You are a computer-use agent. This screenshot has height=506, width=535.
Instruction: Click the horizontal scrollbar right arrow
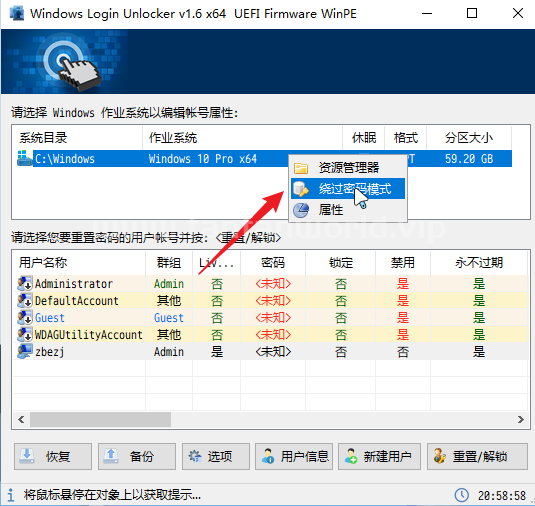[x=521, y=419]
